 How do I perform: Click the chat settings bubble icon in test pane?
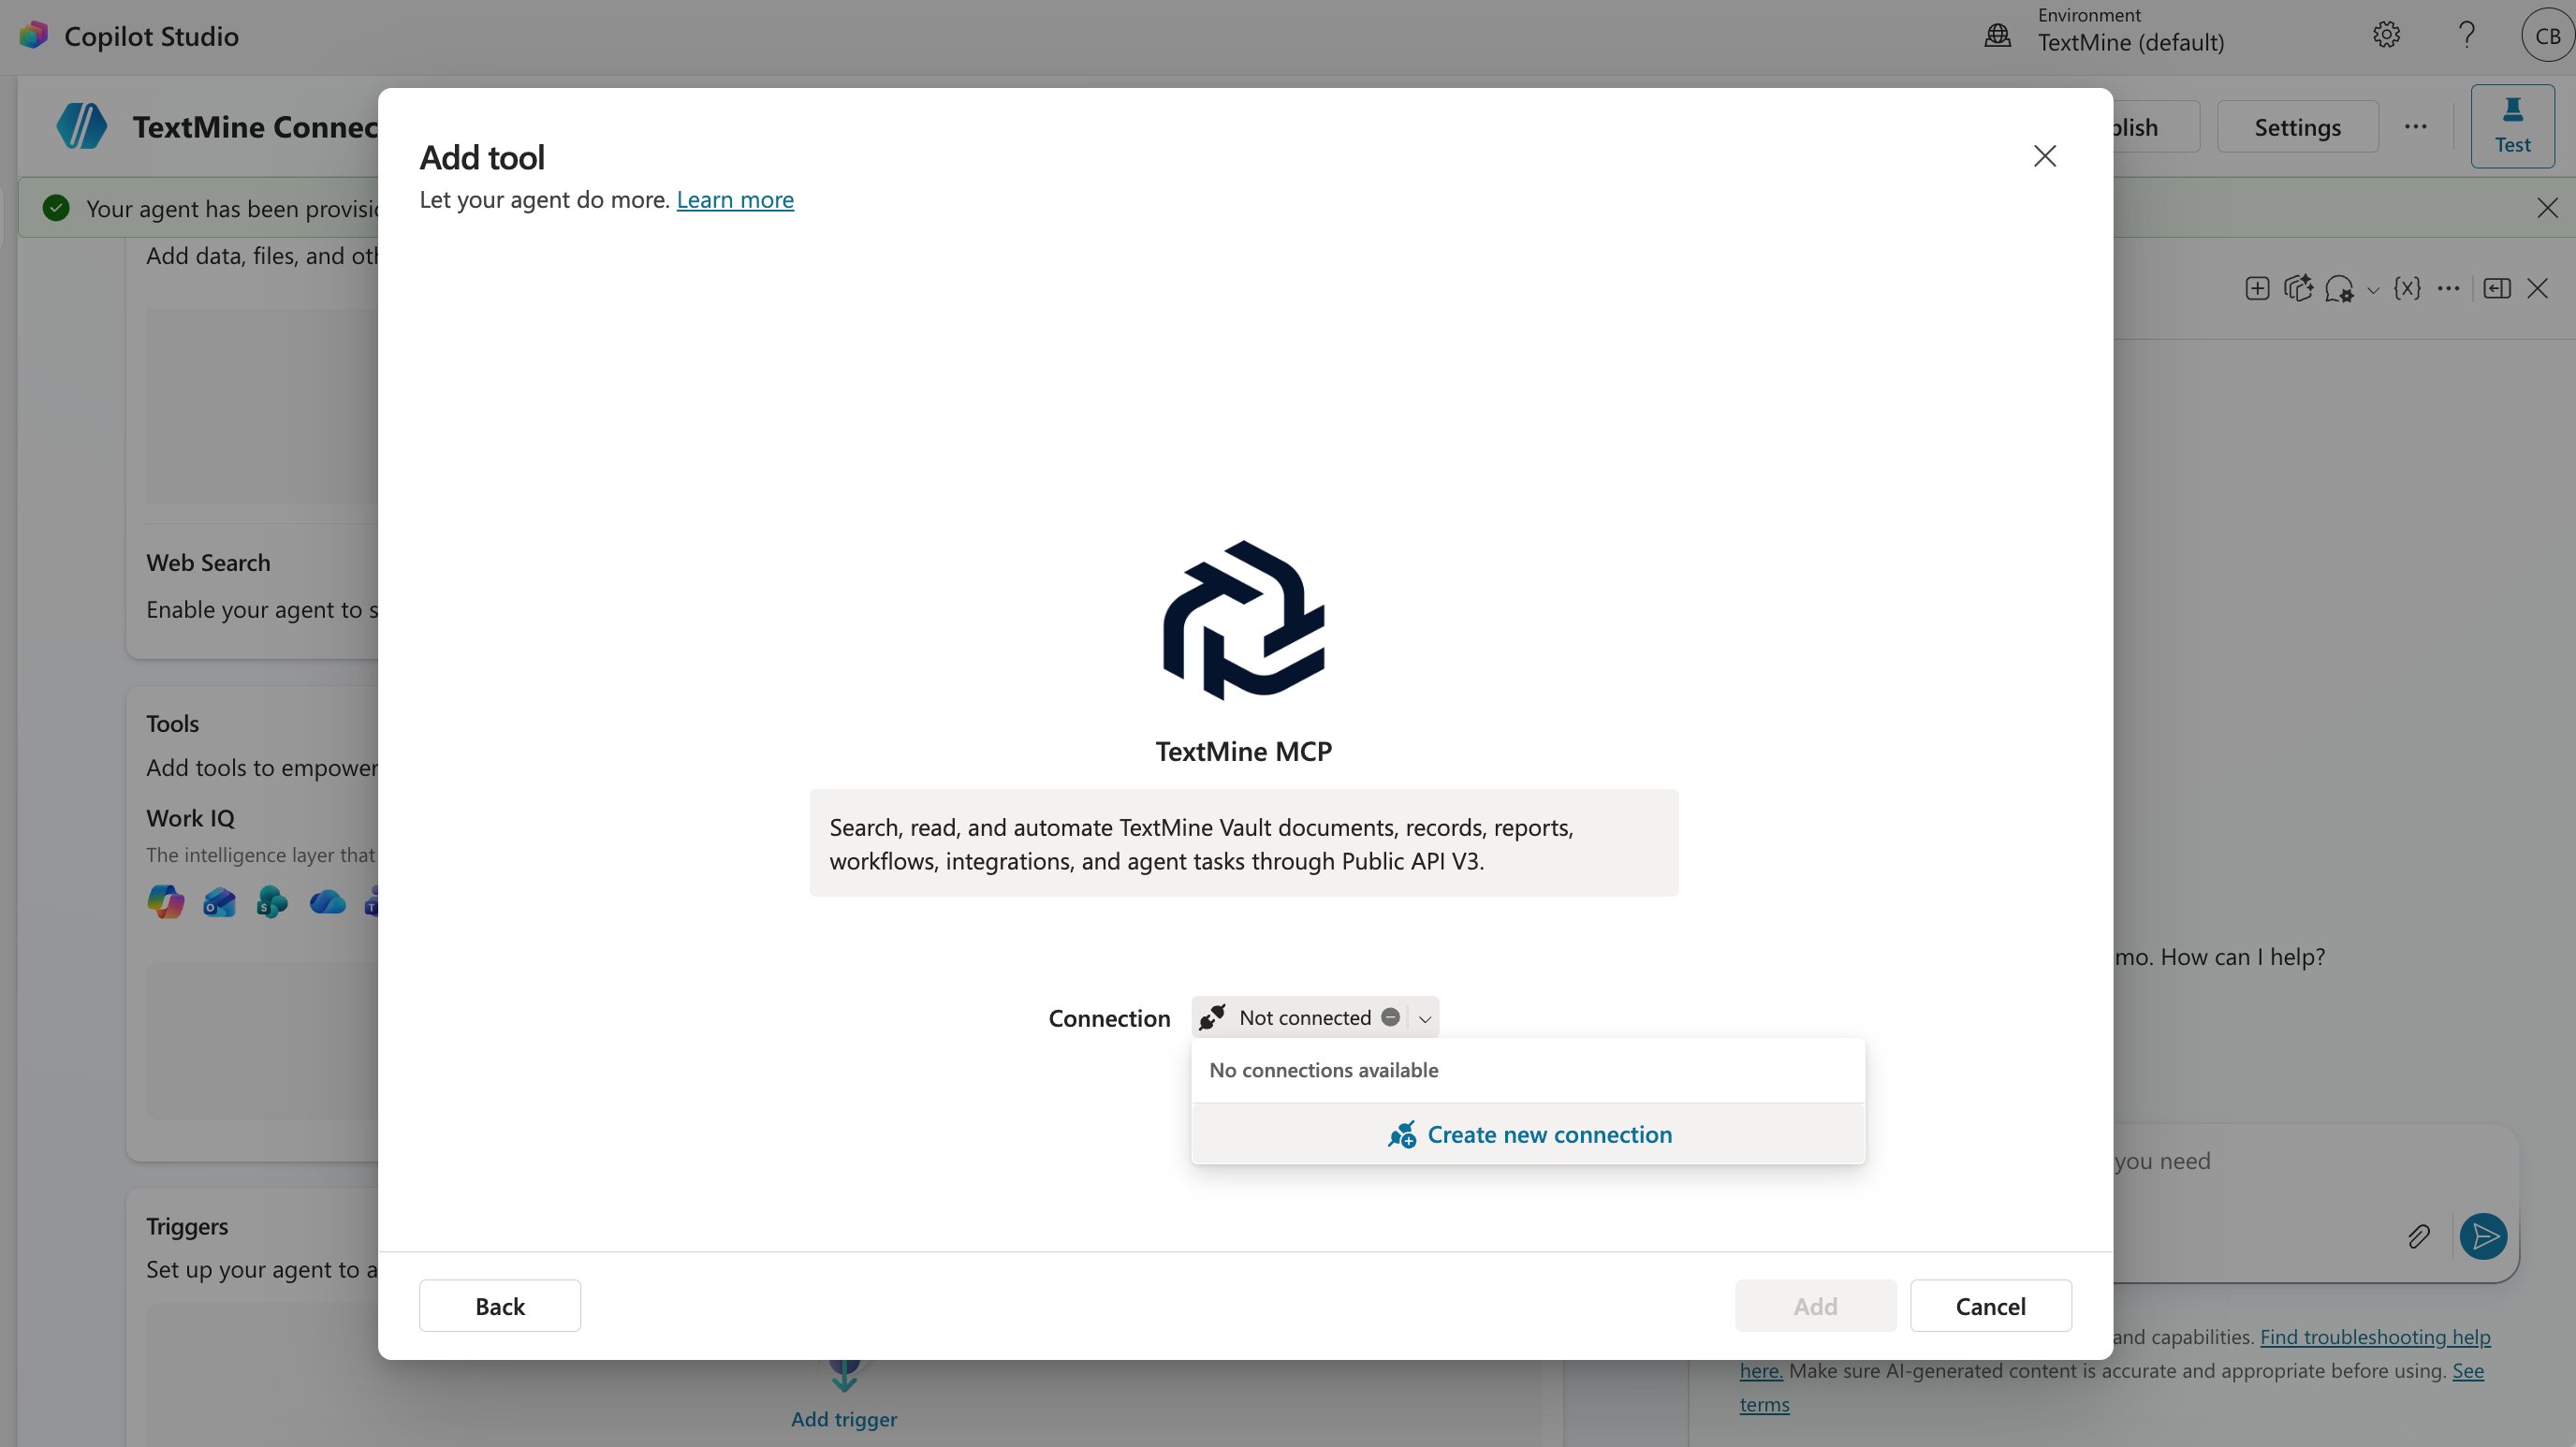(x=2338, y=289)
